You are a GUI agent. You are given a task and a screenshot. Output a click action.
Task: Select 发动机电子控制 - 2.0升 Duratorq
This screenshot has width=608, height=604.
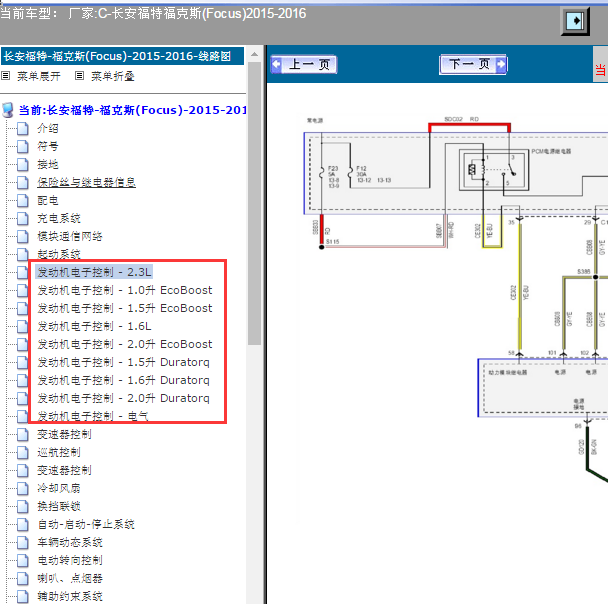click(x=123, y=399)
